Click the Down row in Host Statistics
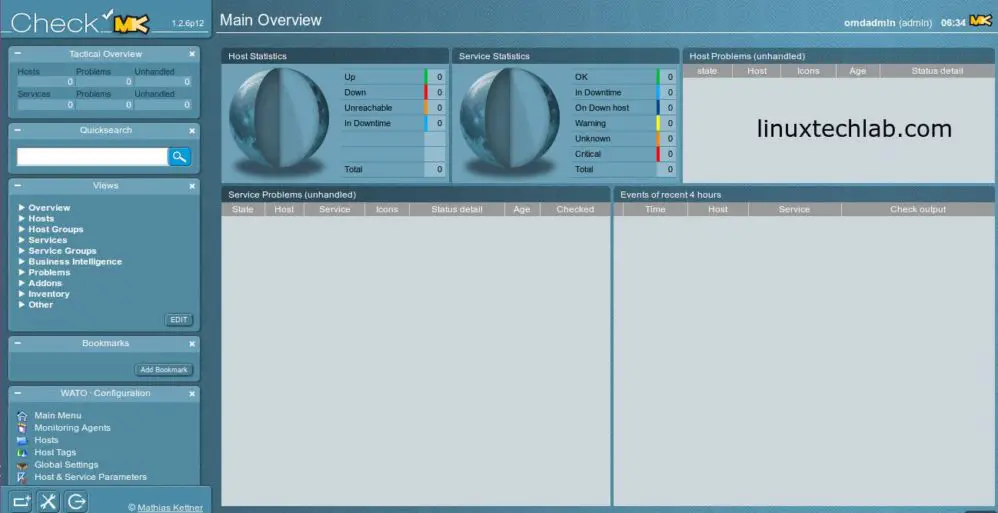Image resolution: width=998 pixels, height=513 pixels. 393,92
